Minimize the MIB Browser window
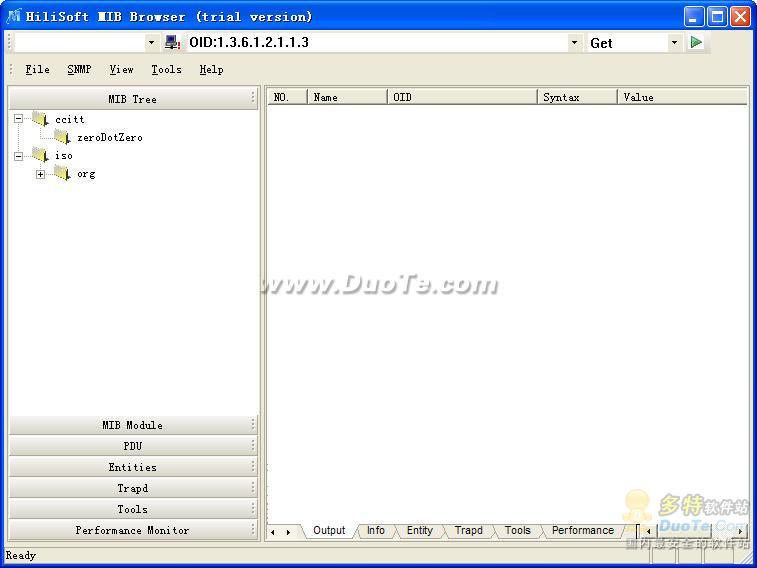757x568 pixels. (694, 16)
